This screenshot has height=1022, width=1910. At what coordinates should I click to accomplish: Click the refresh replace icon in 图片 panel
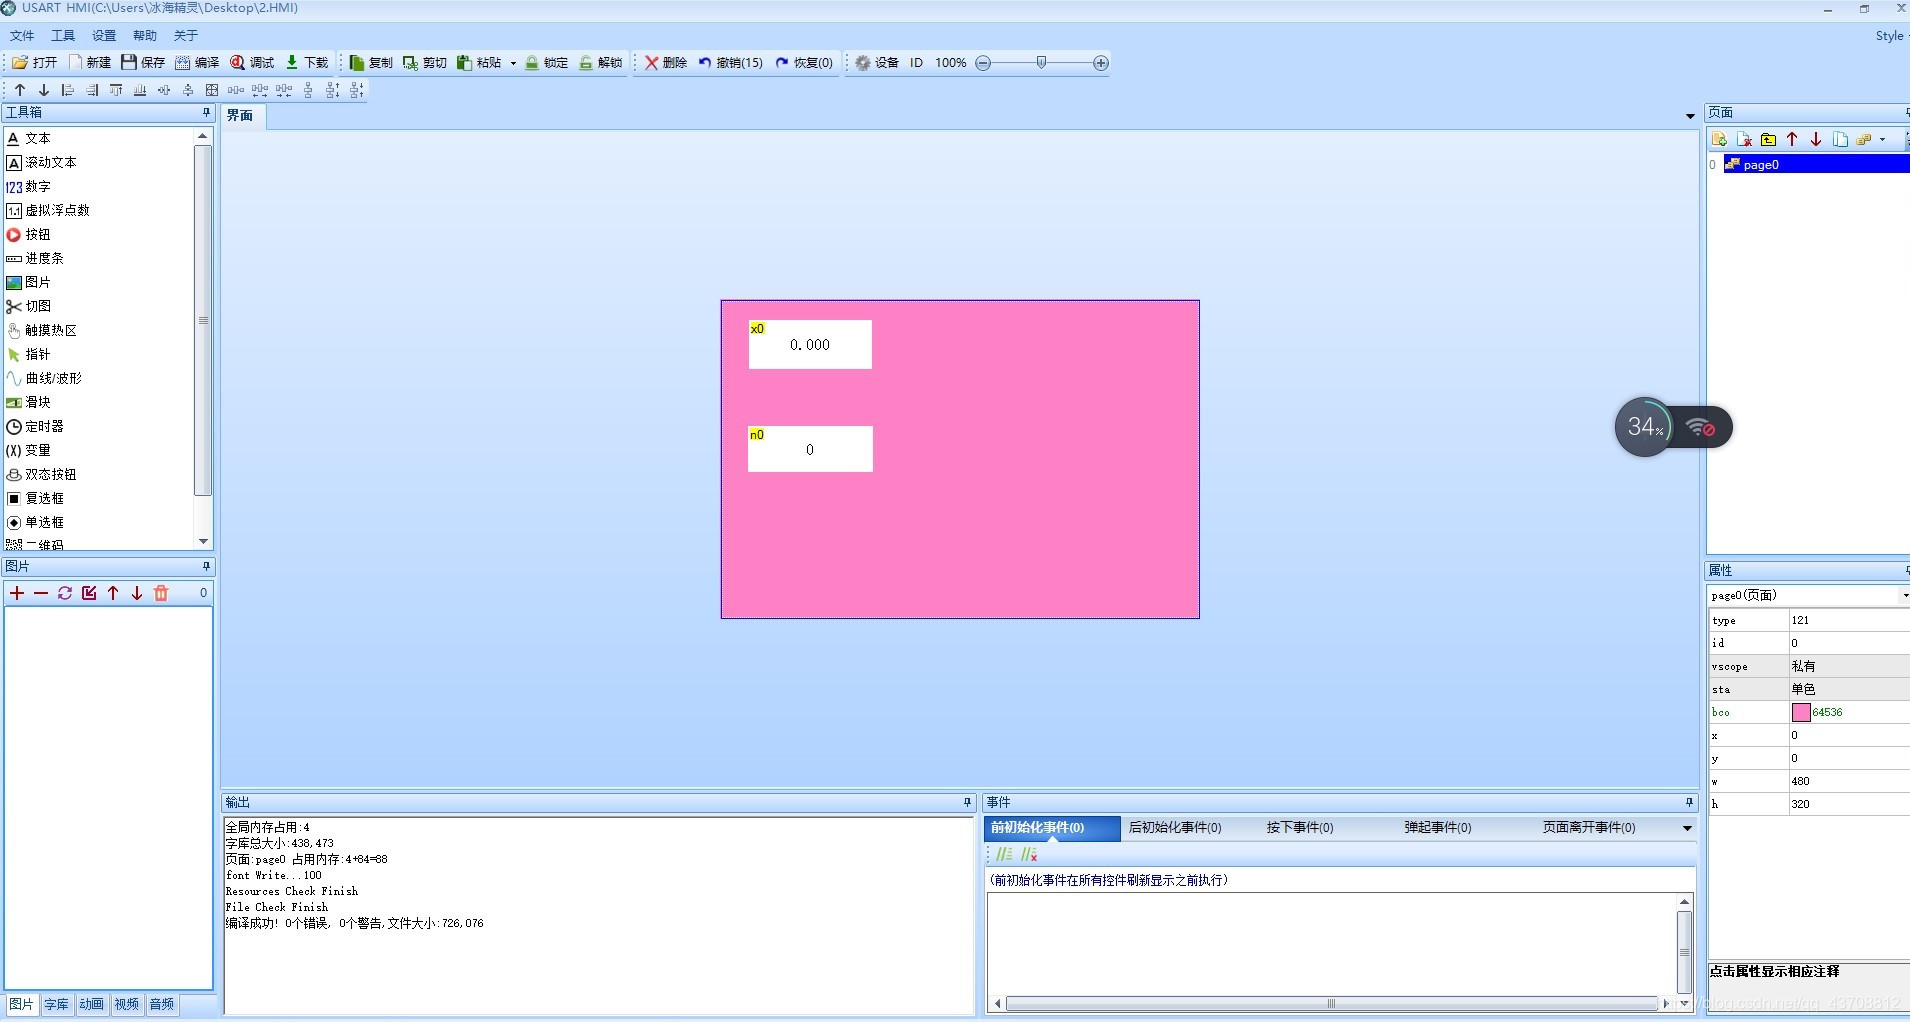[x=65, y=593]
